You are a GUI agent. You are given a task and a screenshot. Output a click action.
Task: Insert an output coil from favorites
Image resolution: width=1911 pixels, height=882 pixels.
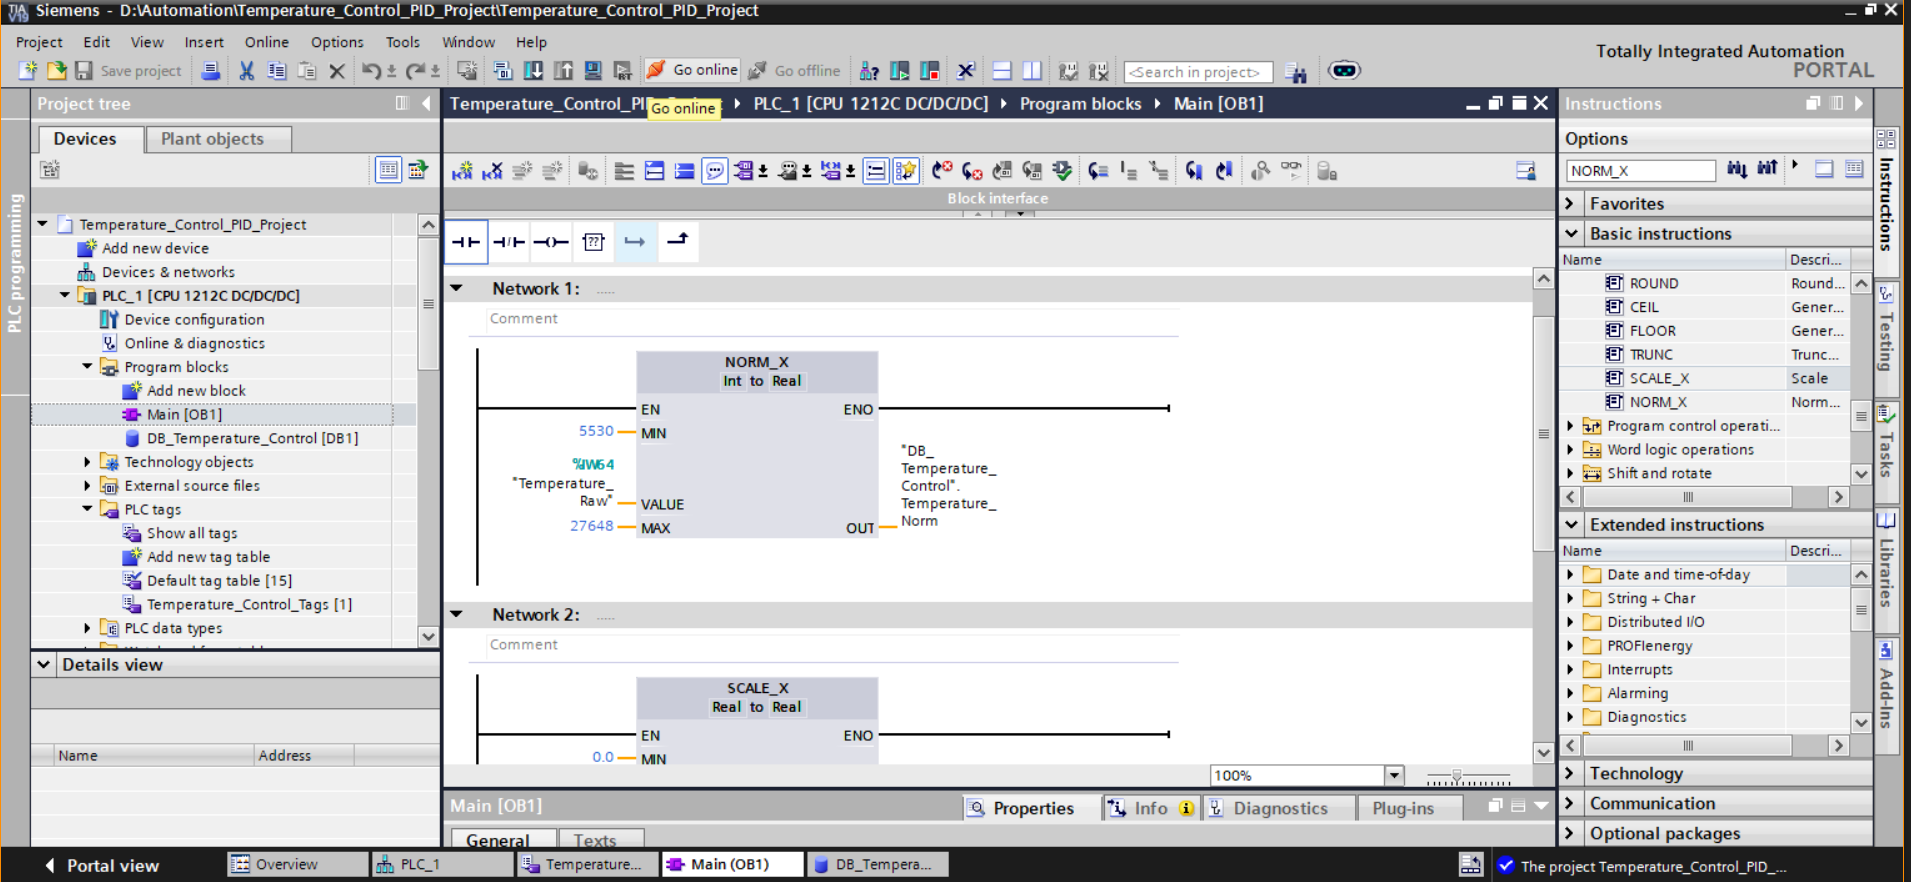(551, 242)
